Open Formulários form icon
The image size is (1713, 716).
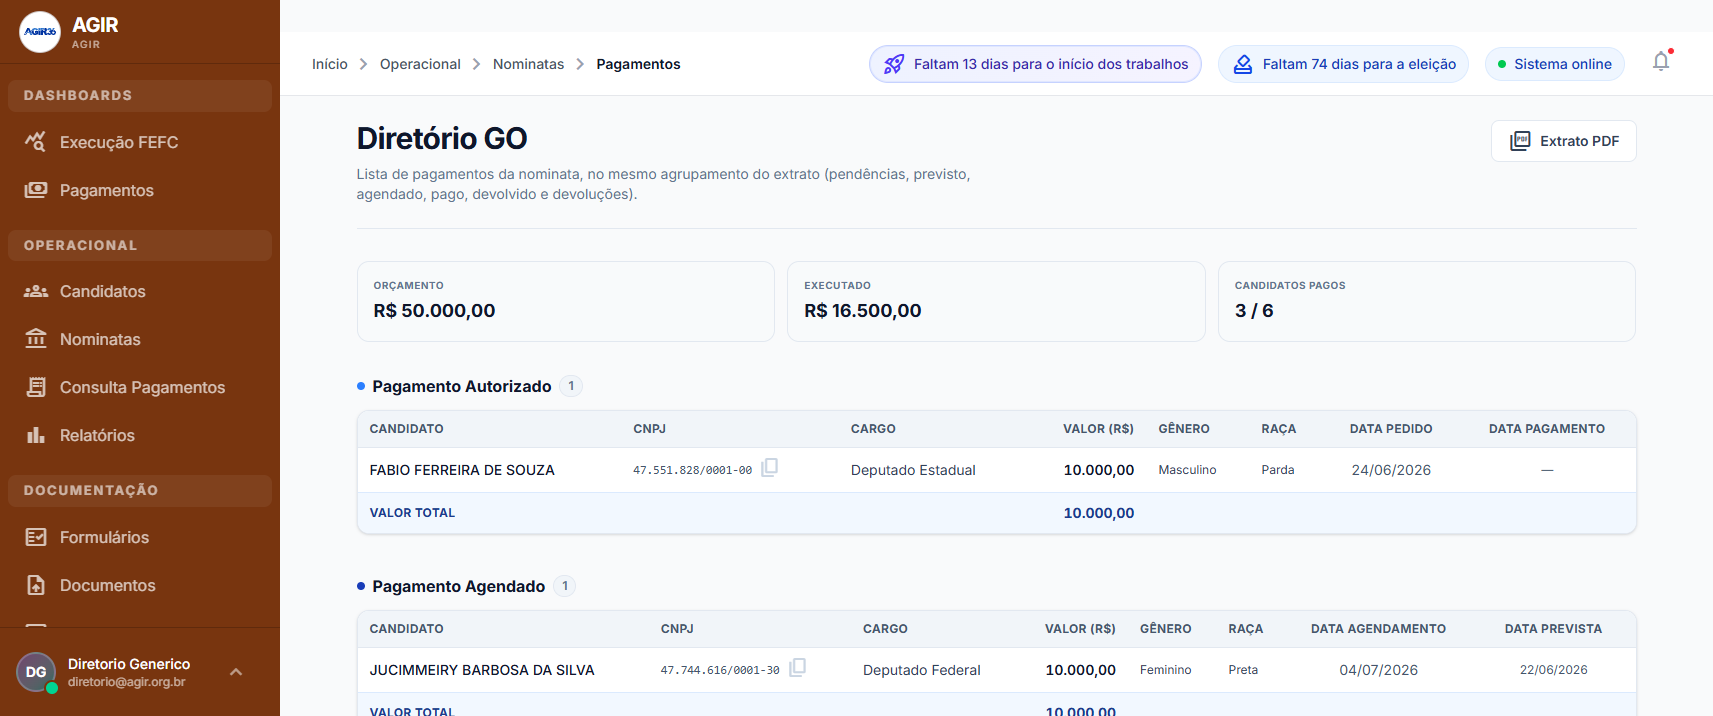click(36, 537)
